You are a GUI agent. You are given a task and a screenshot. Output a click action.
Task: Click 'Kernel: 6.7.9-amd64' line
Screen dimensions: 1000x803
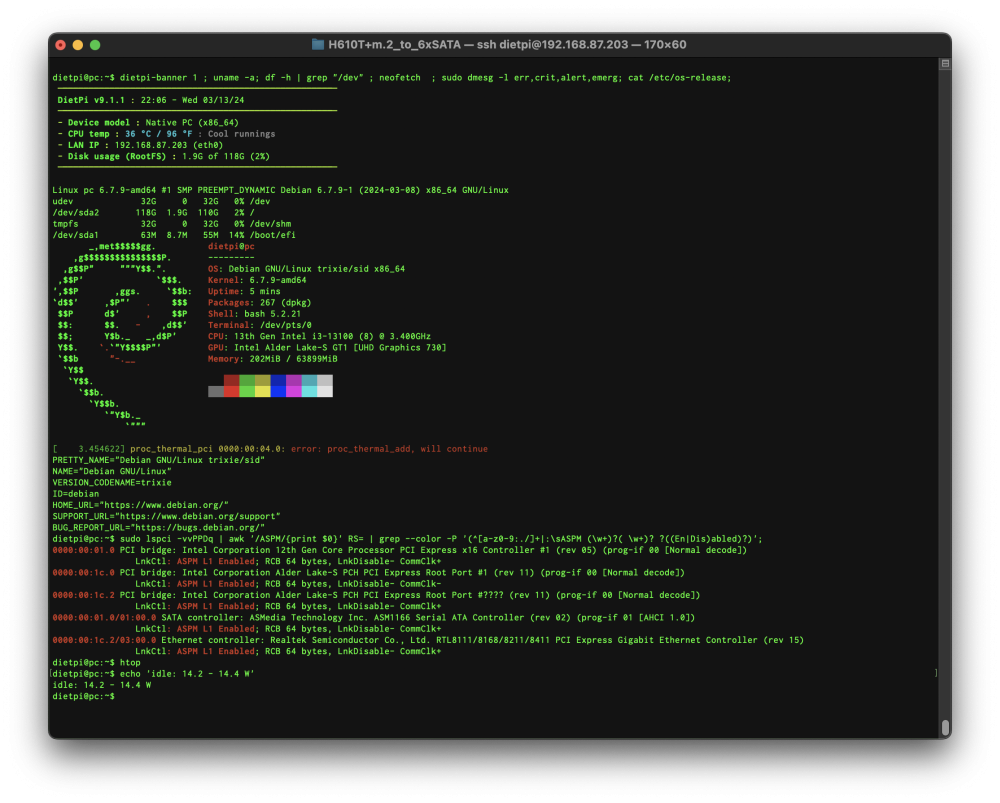(257, 280)
